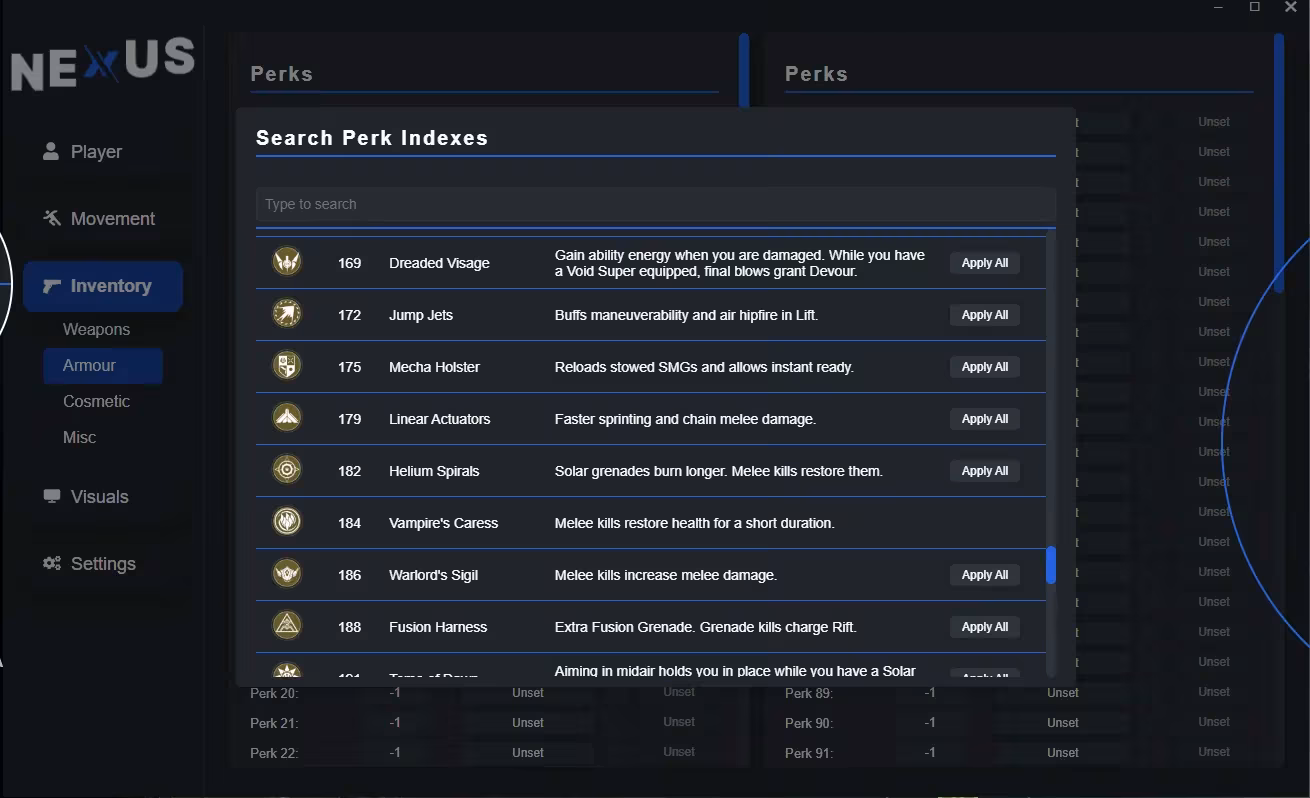
Task: Apply All for Warlord's Sigil
Action: tap(985, 575)
